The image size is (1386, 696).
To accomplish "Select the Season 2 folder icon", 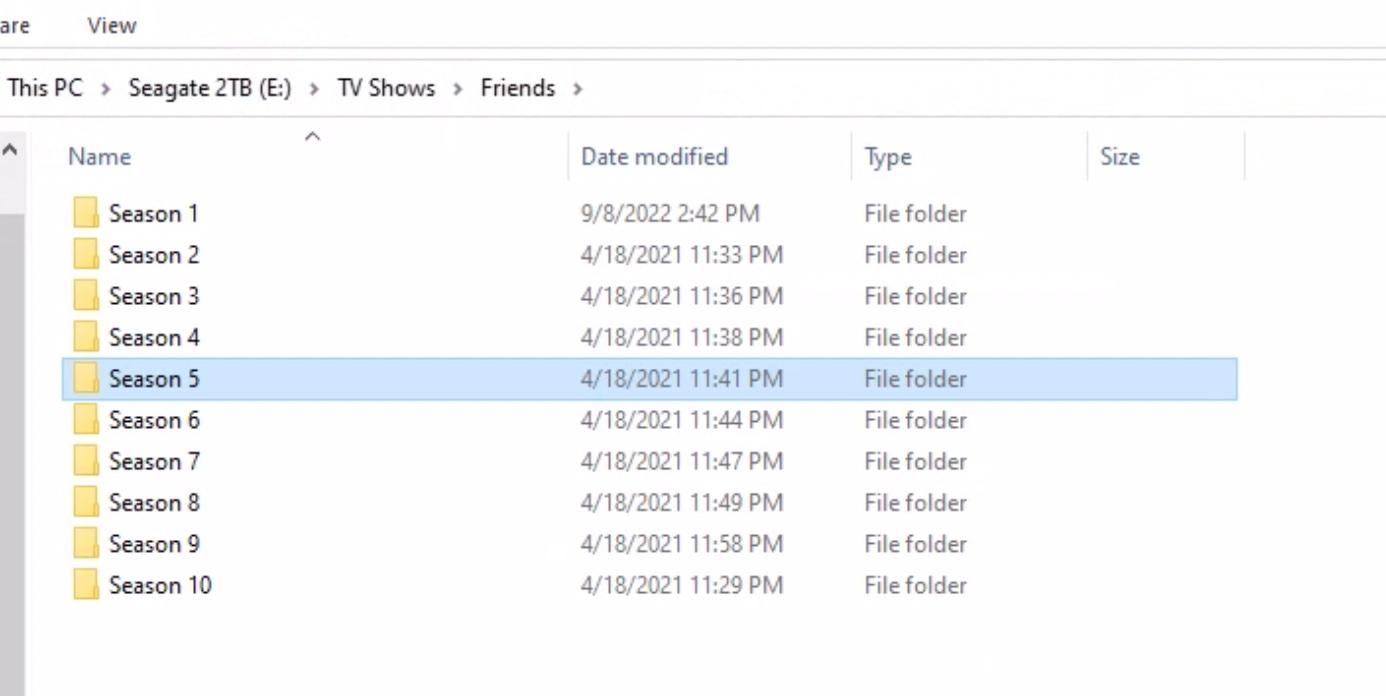I will click(86, 255).
